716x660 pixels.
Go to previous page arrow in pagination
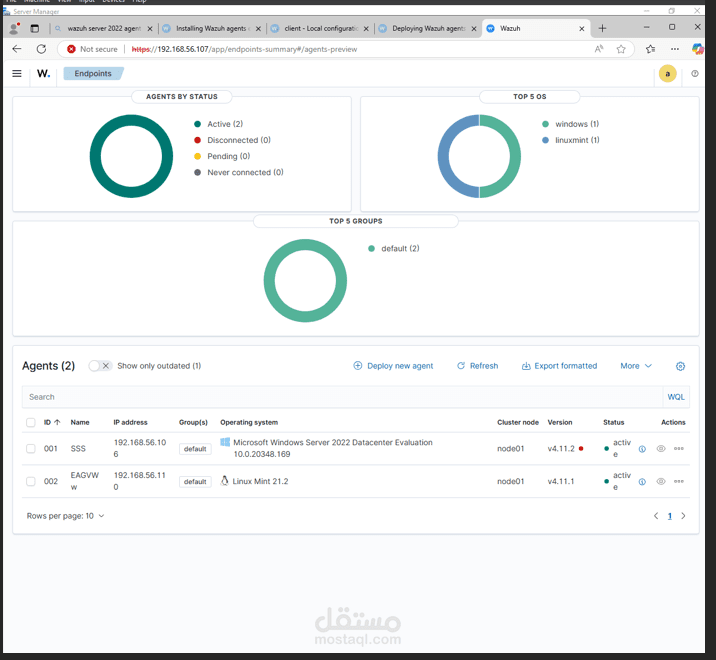(656, 516)
